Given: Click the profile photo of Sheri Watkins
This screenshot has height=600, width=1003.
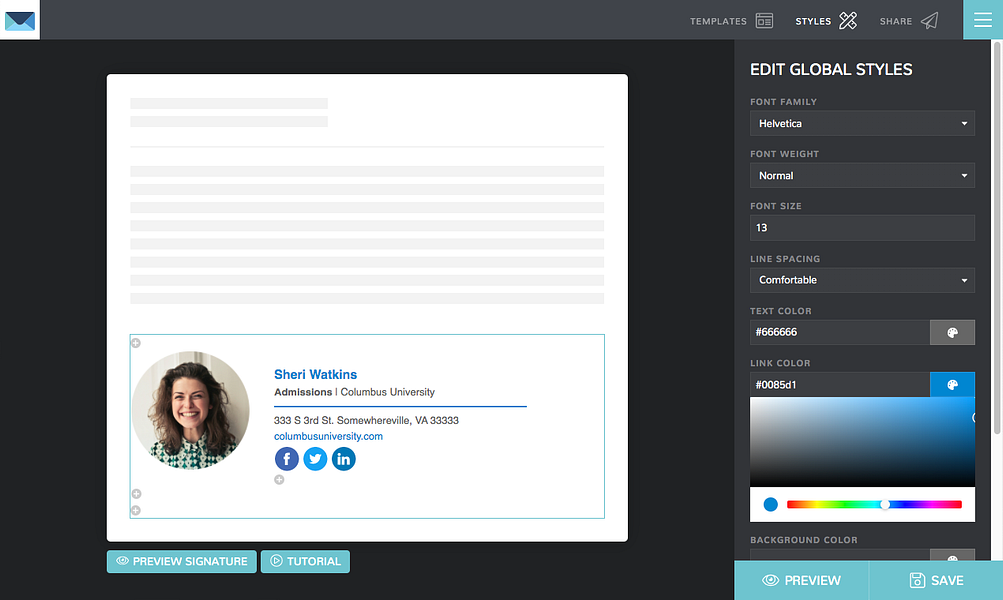Looking at the screenshot, I should tap(191, 410).
